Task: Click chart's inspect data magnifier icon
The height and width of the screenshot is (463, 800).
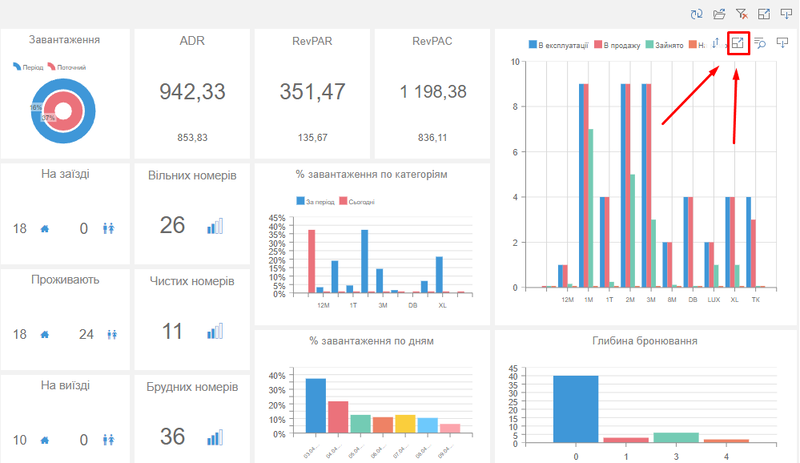Action: [760, 43]
